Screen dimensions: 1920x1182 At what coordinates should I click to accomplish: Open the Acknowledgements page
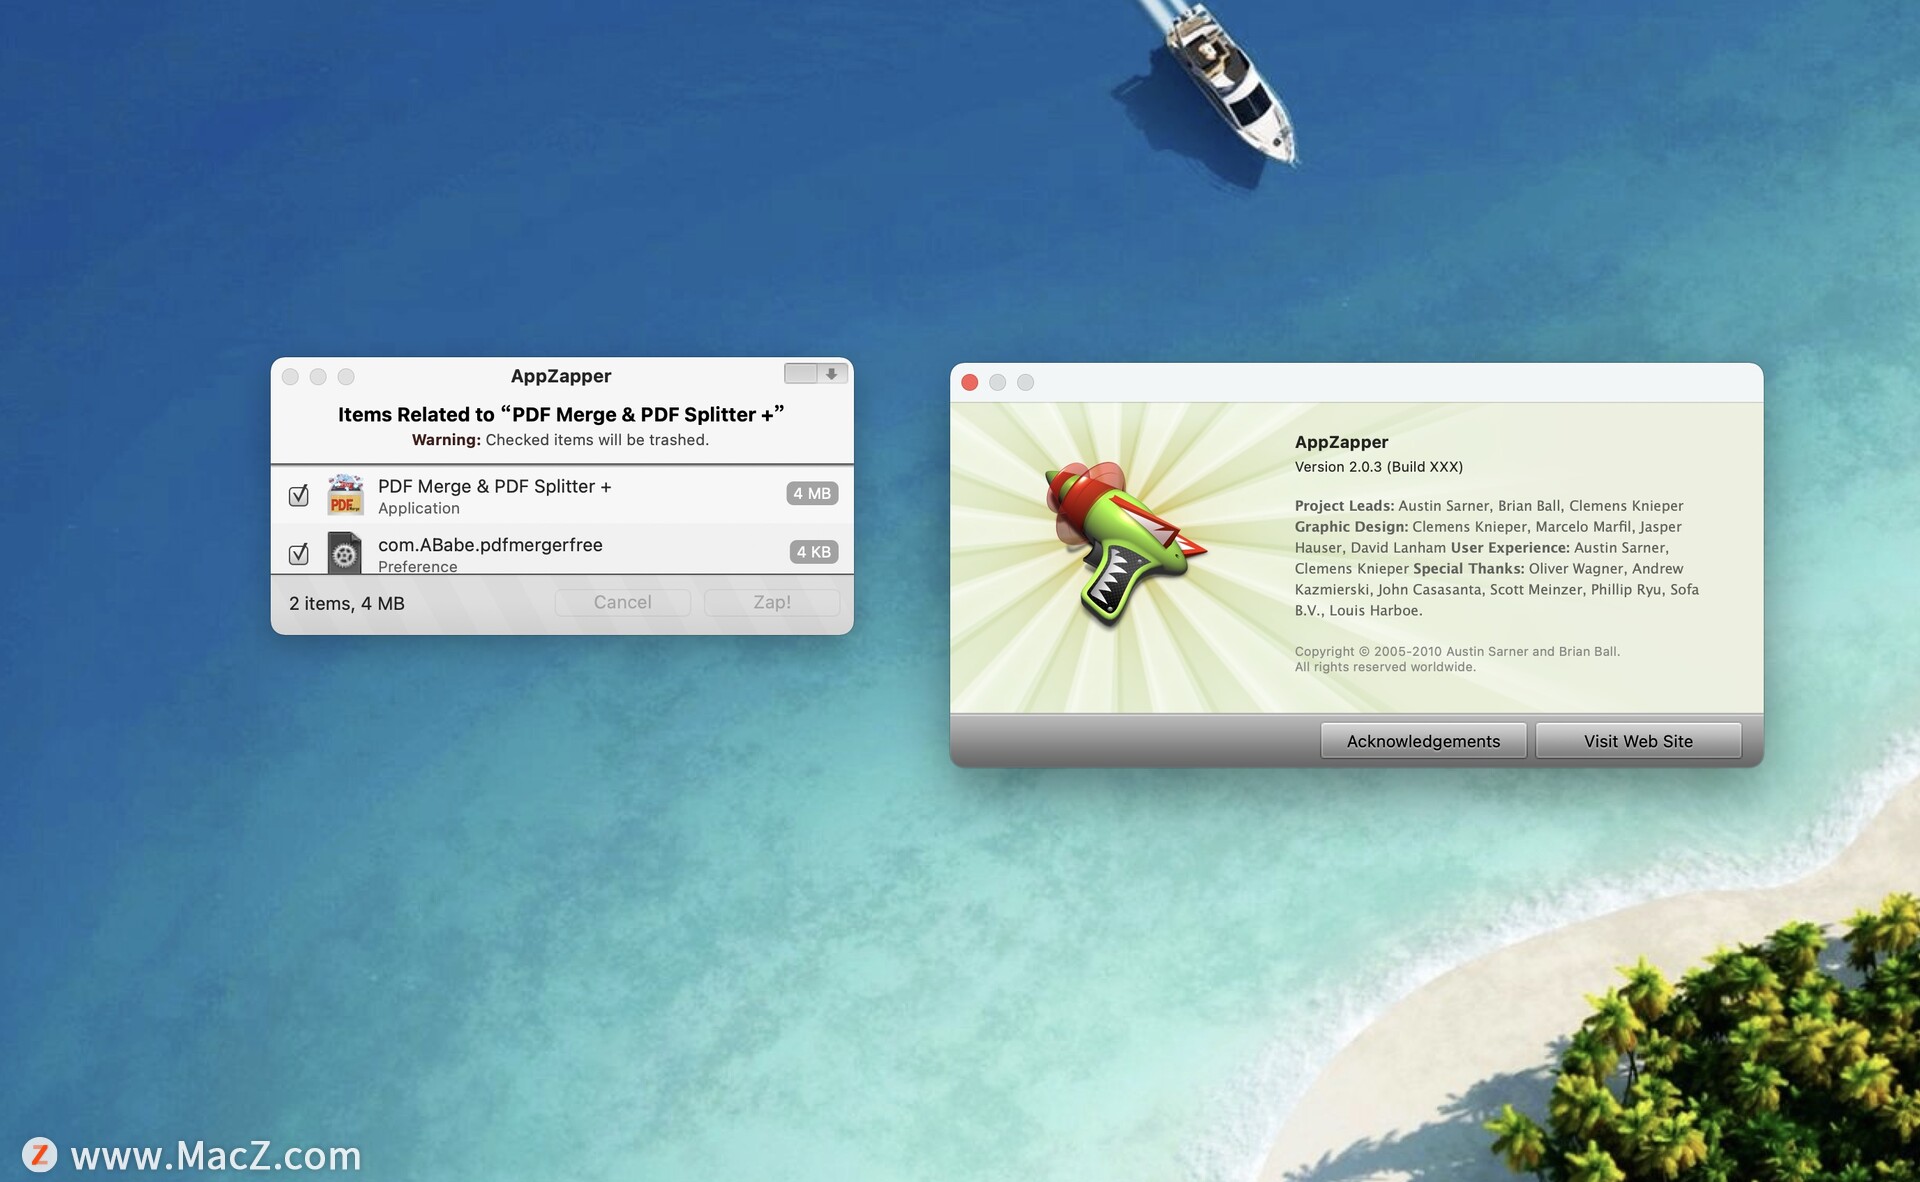click(x=1422, y=741)
